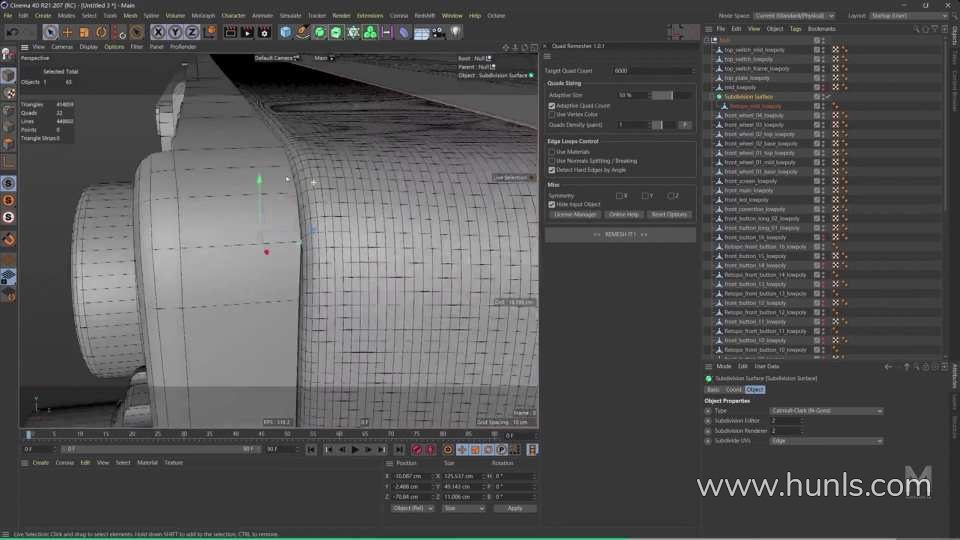Click the Undo arrow icon
This screenshot has width=960, height=540.
(x=11, y=32)
